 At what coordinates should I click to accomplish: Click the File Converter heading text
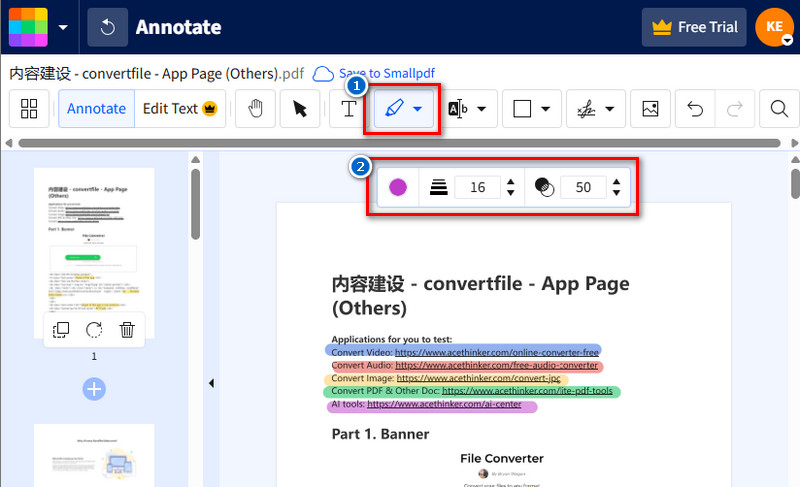click(x=502, y=458)
